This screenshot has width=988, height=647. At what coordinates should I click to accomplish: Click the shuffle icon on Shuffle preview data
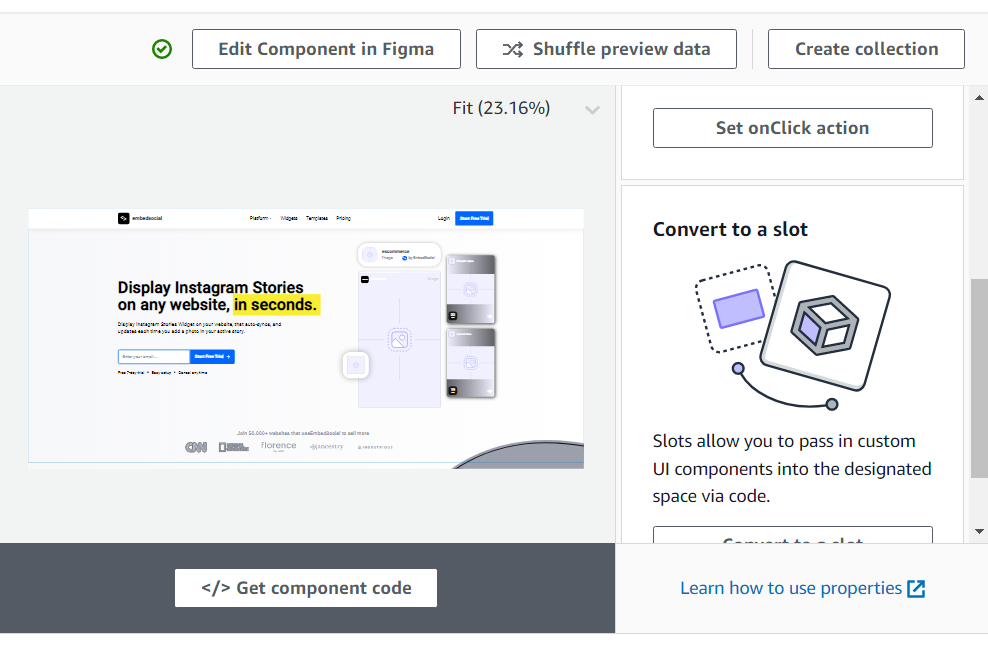(x=512, y=48)
